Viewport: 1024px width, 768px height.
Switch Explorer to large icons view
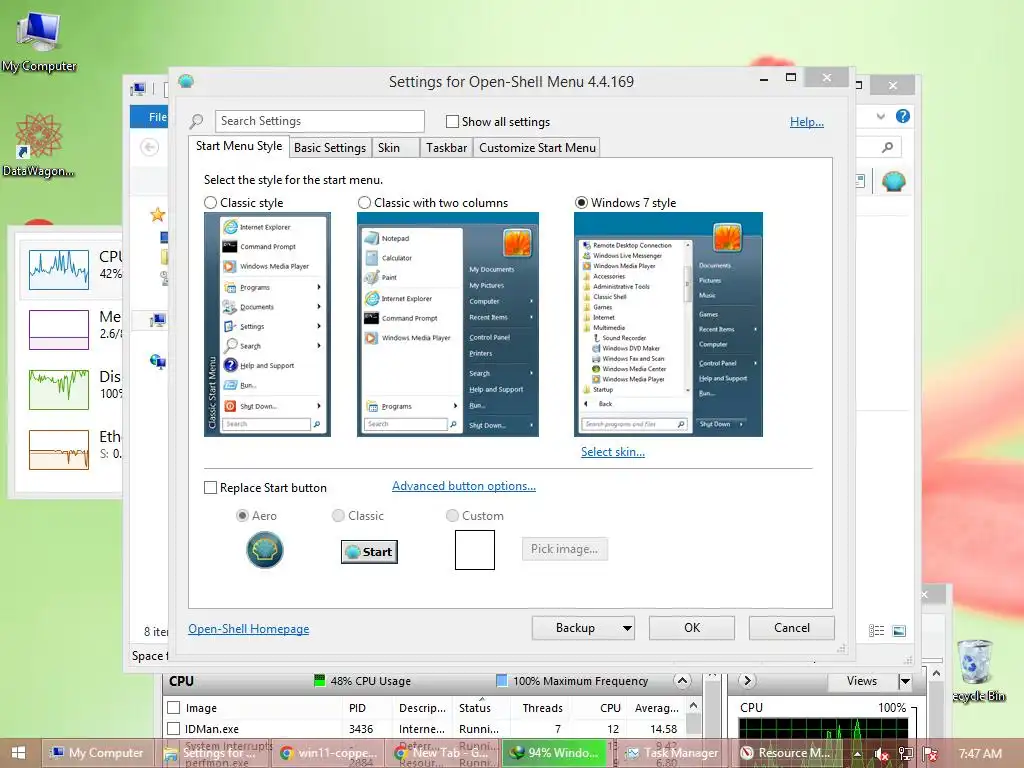tap(899, 631)
